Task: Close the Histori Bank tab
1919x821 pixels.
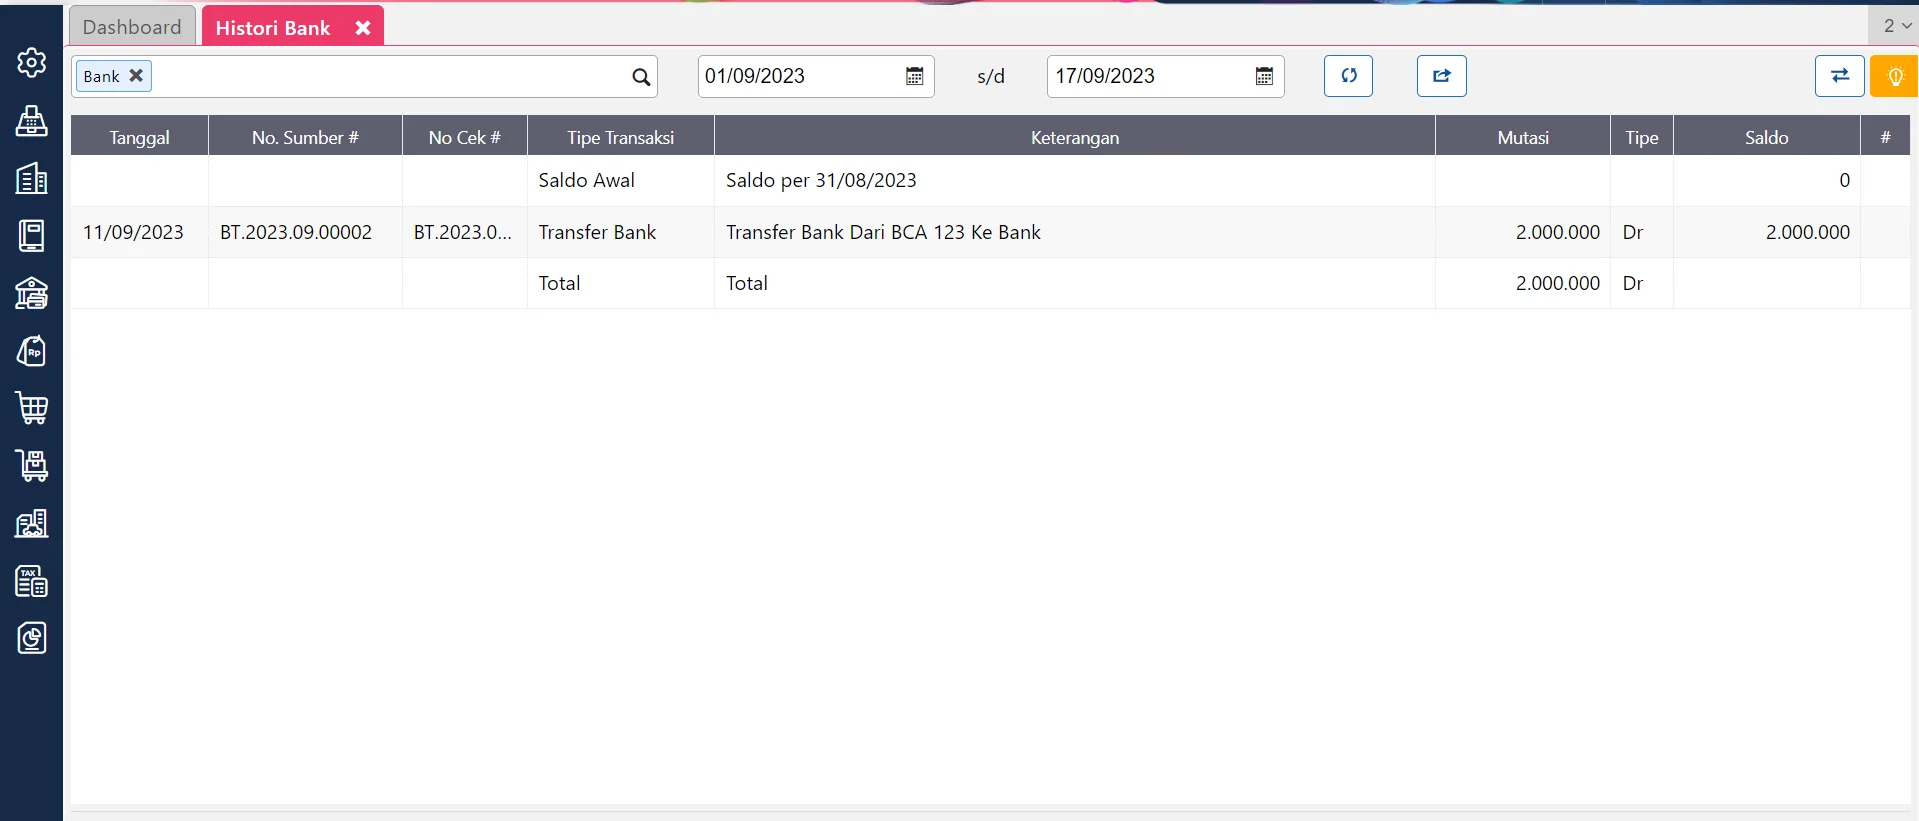Action: pyautogui.click(x=363, y=28)
